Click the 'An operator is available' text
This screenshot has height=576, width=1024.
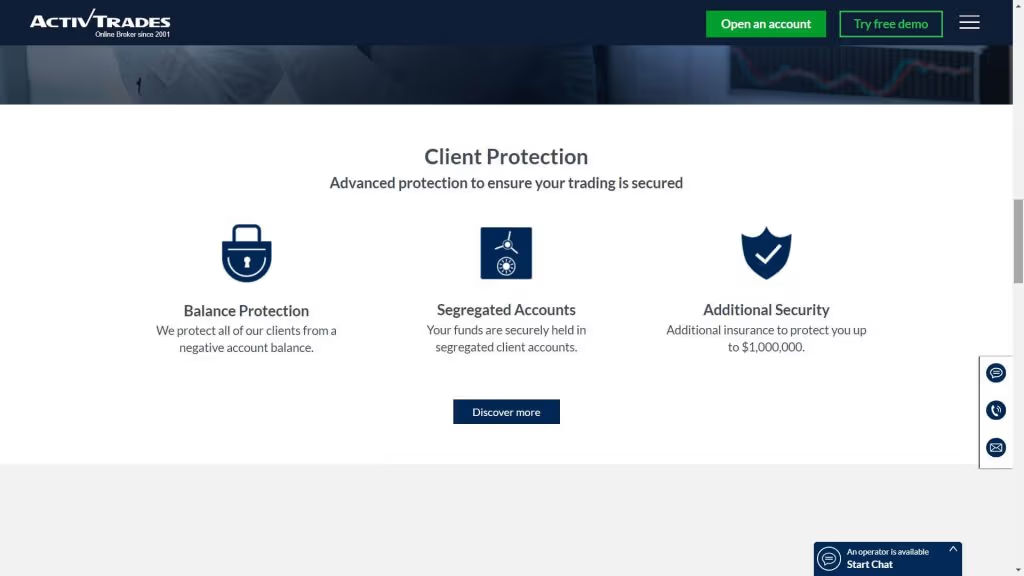(x=888, y=551)
